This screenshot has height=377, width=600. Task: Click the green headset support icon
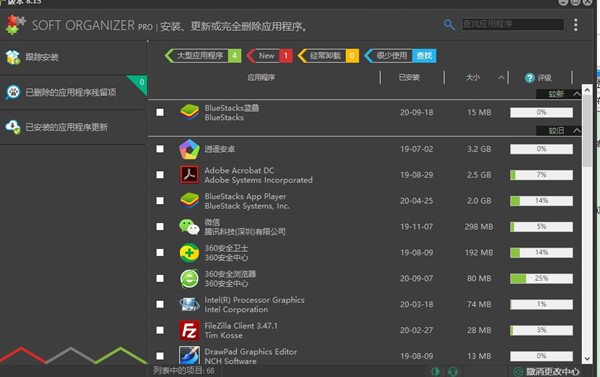pyautogui.click(x=453, y=371)
